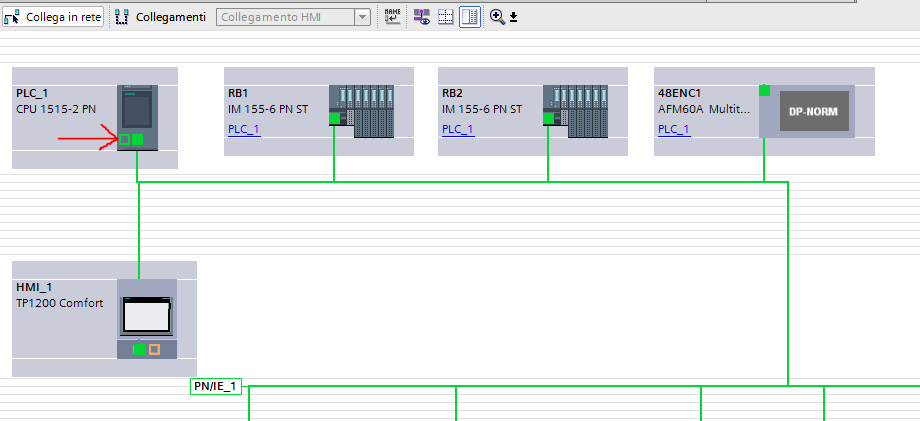The height and width of the screenshot is (421, 920).
Task: Click the green PN port on RB2
Action: click(x=549, y=118)
